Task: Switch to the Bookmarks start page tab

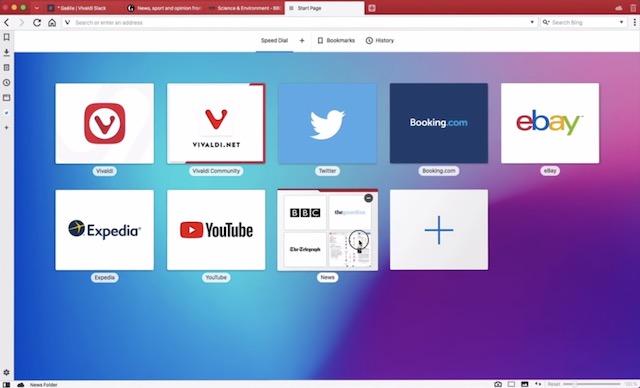Action: (336, 40)
